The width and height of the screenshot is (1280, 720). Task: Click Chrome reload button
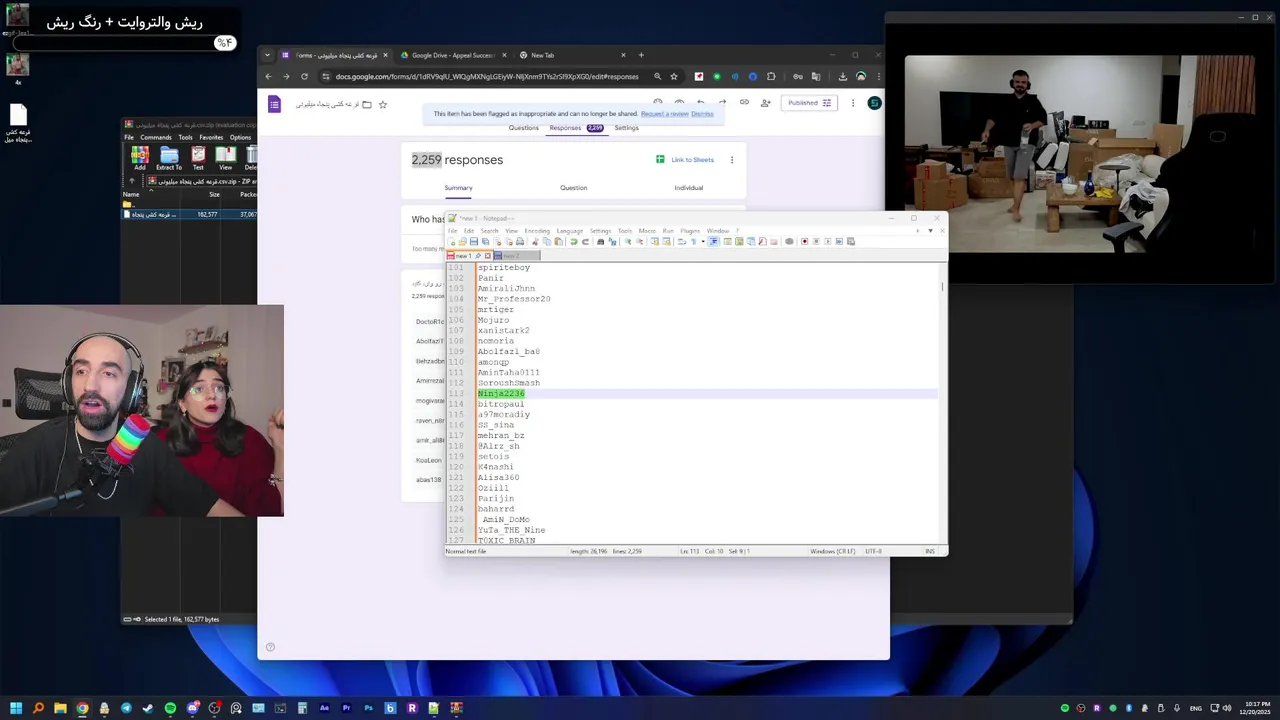pos(304,76)
